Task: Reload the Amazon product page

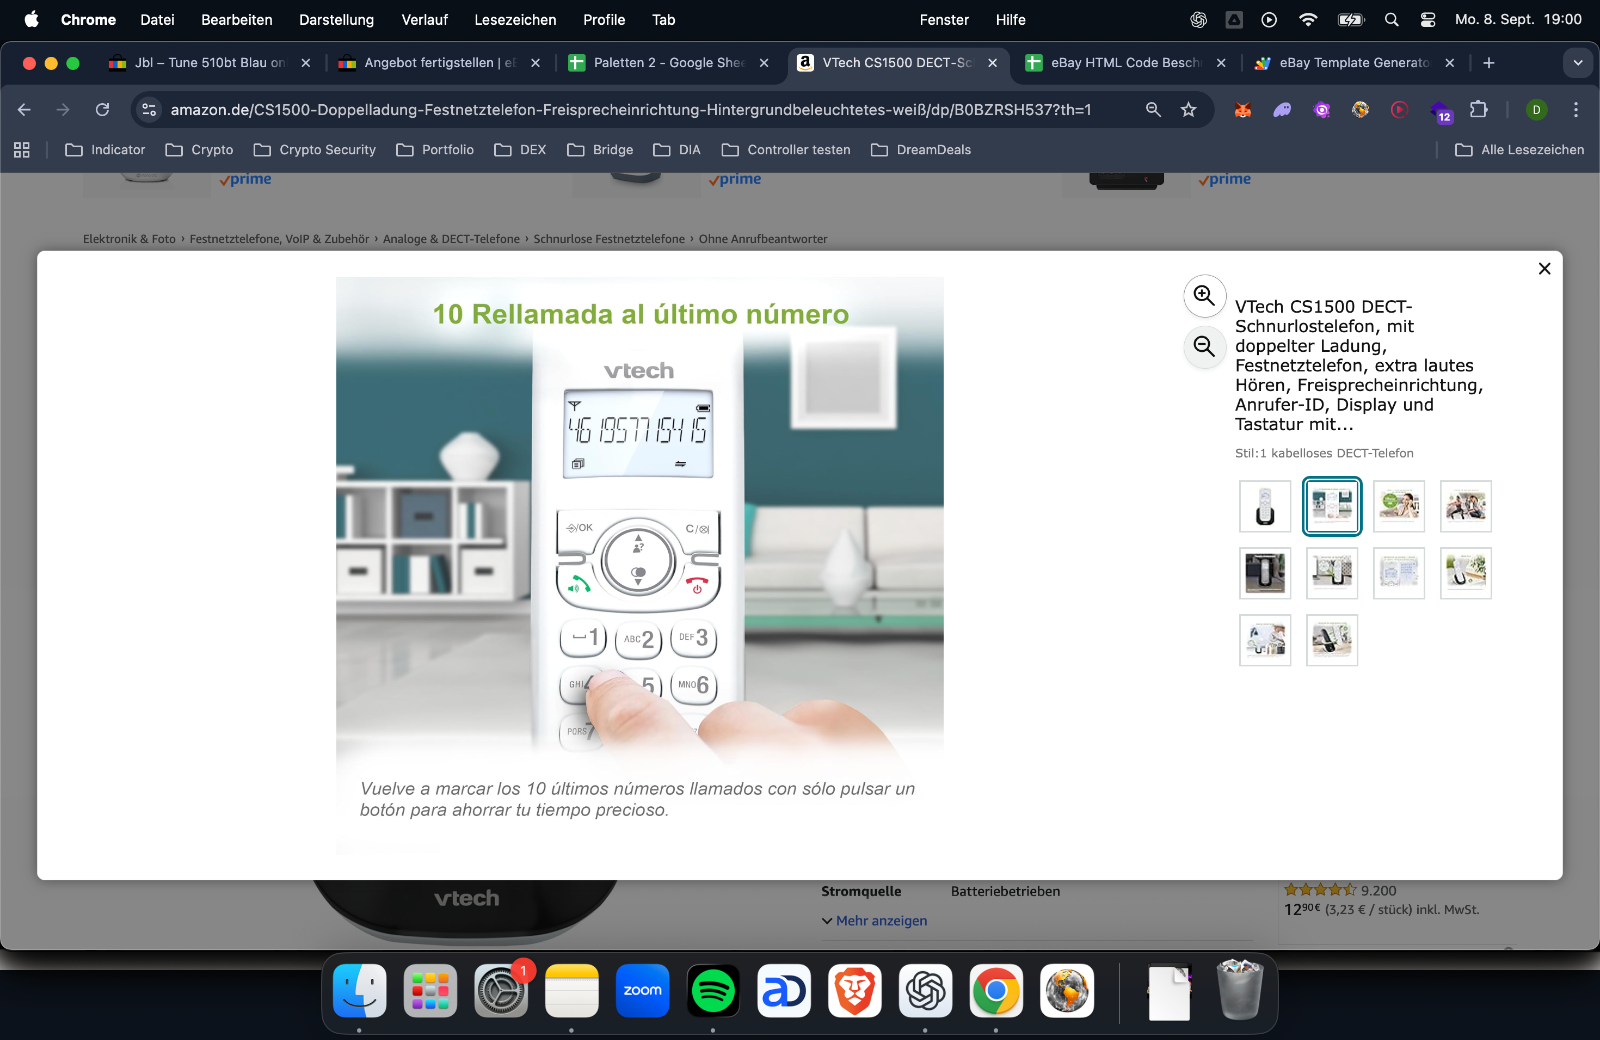Action: 102,110
